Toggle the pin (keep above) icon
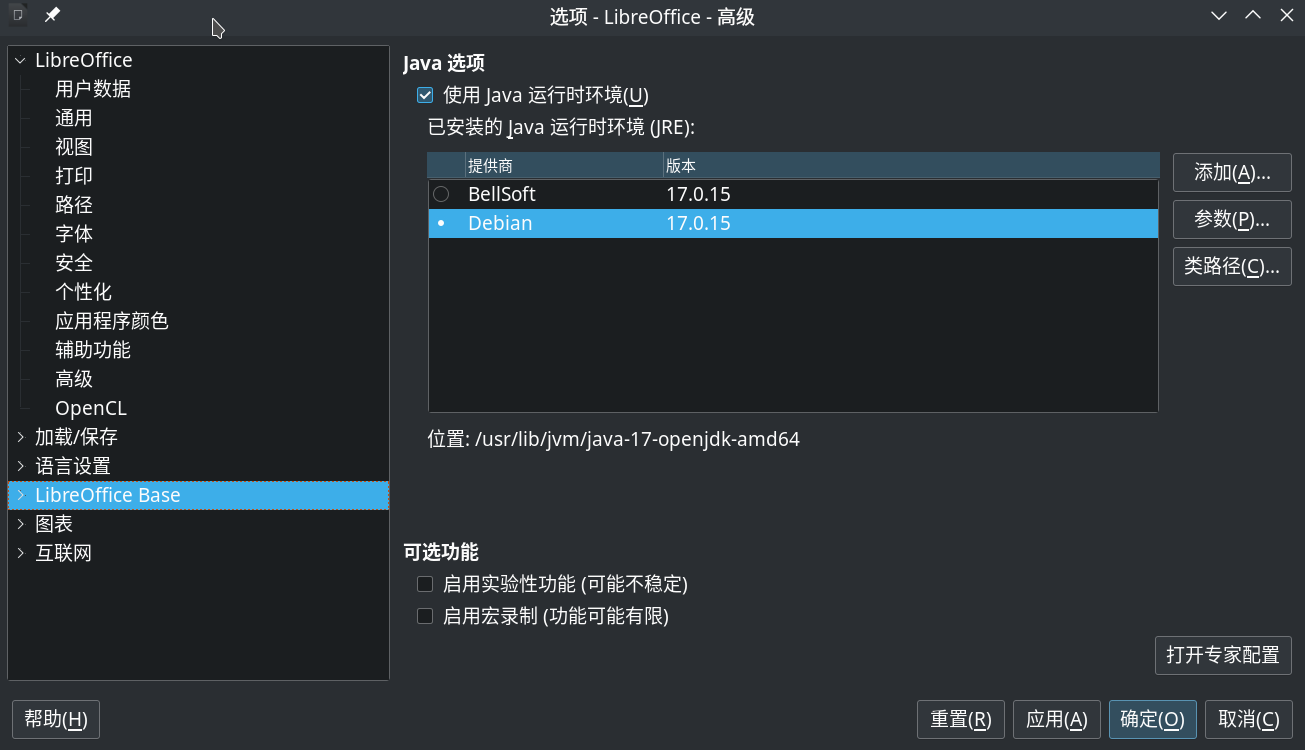The width and height of the screenshot is (1305, 750). (52, 15)
